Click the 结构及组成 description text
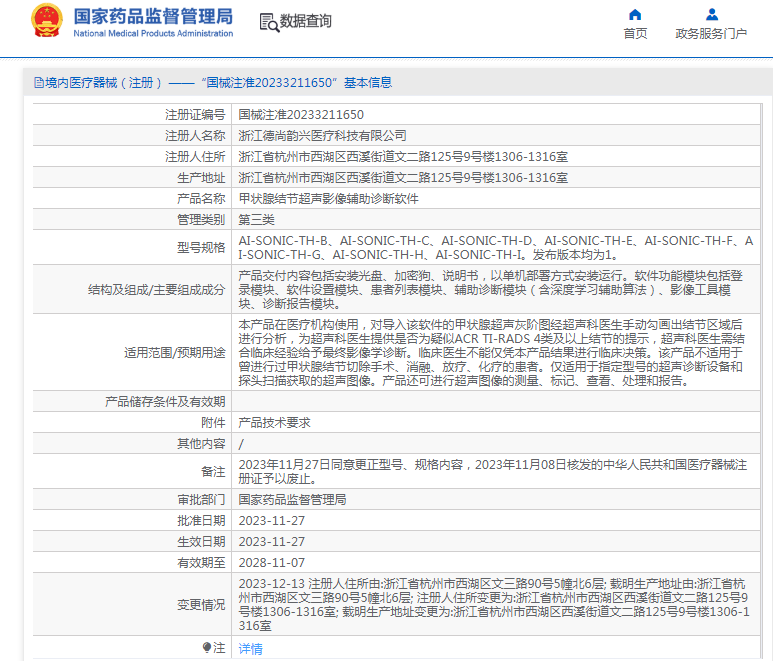Screen dimensions: 773x661 491,289
